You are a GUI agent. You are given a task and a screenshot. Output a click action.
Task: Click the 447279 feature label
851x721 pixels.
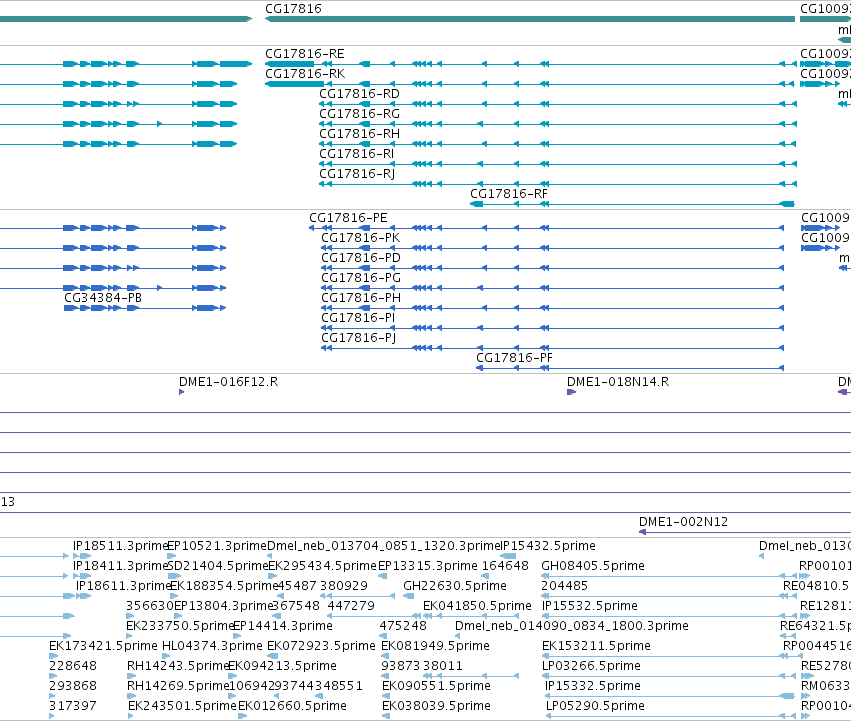(351, 606)
